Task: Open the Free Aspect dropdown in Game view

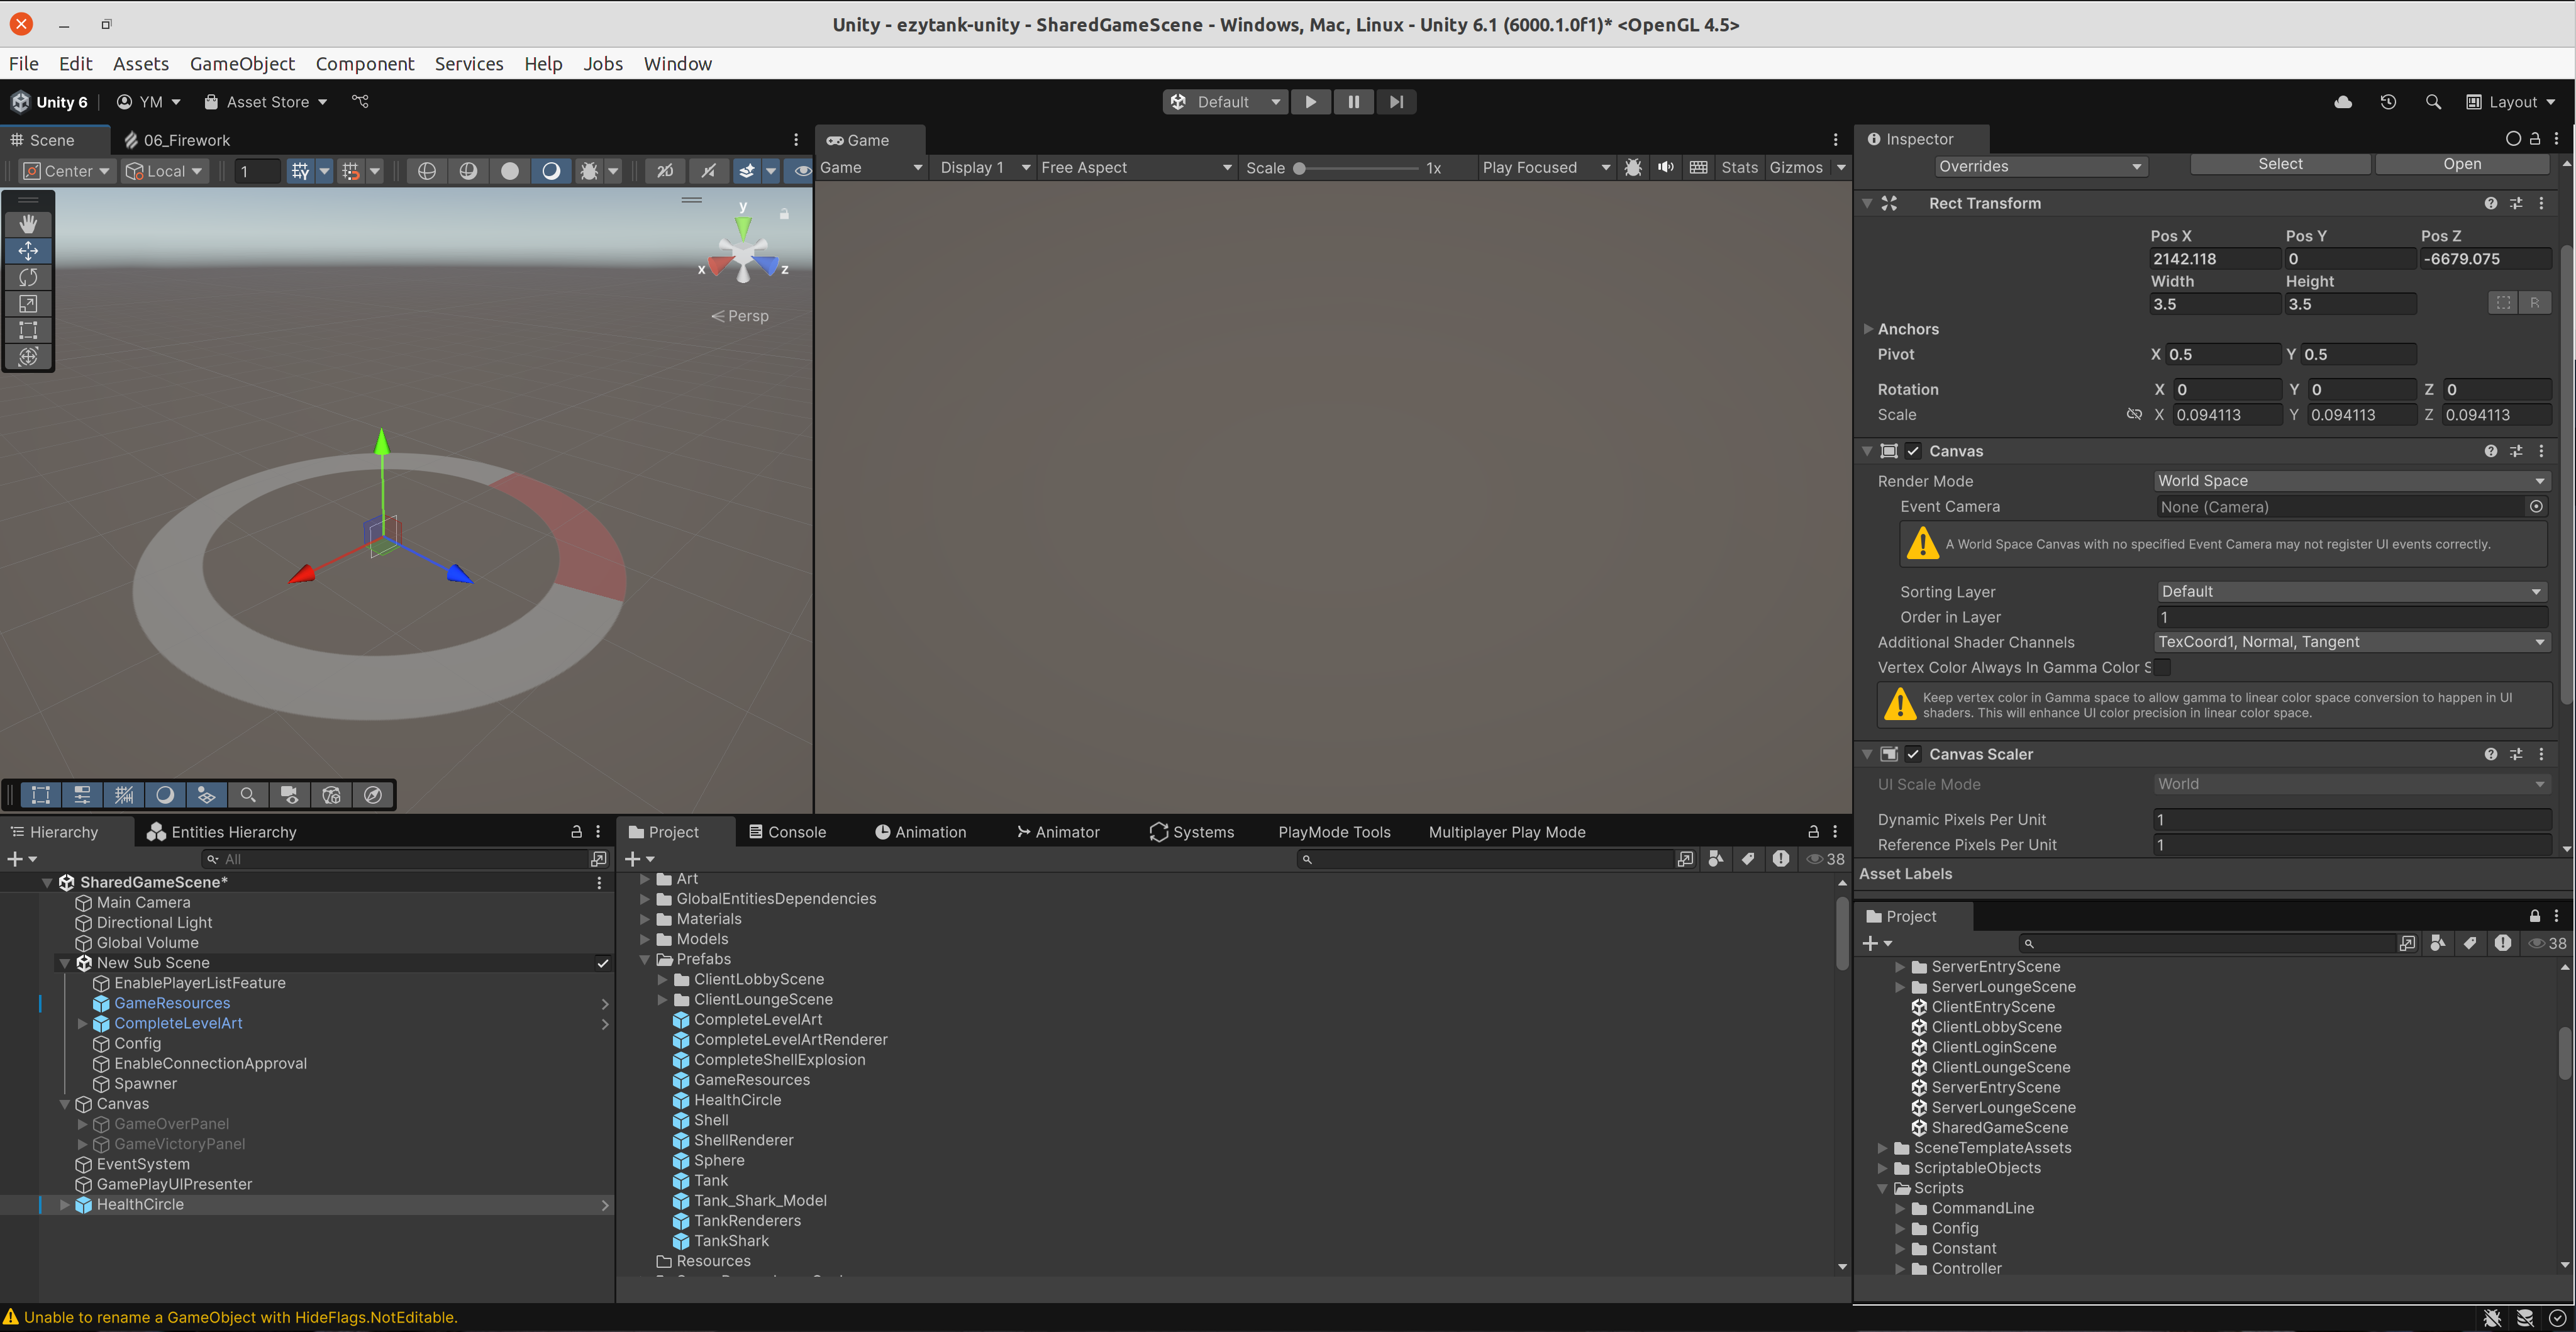Action: 1135,167
